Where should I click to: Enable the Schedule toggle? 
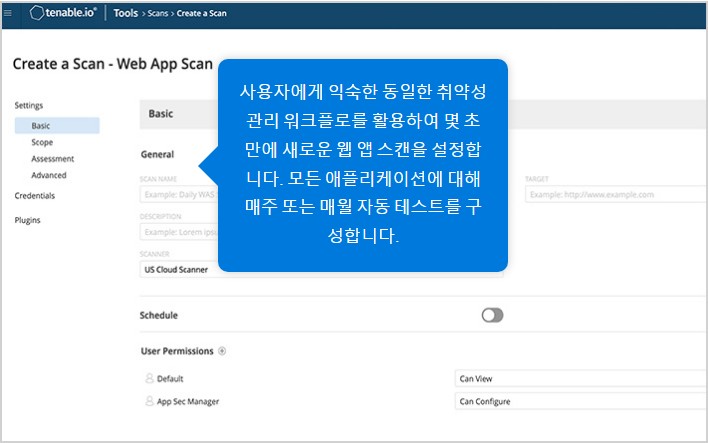492,315
